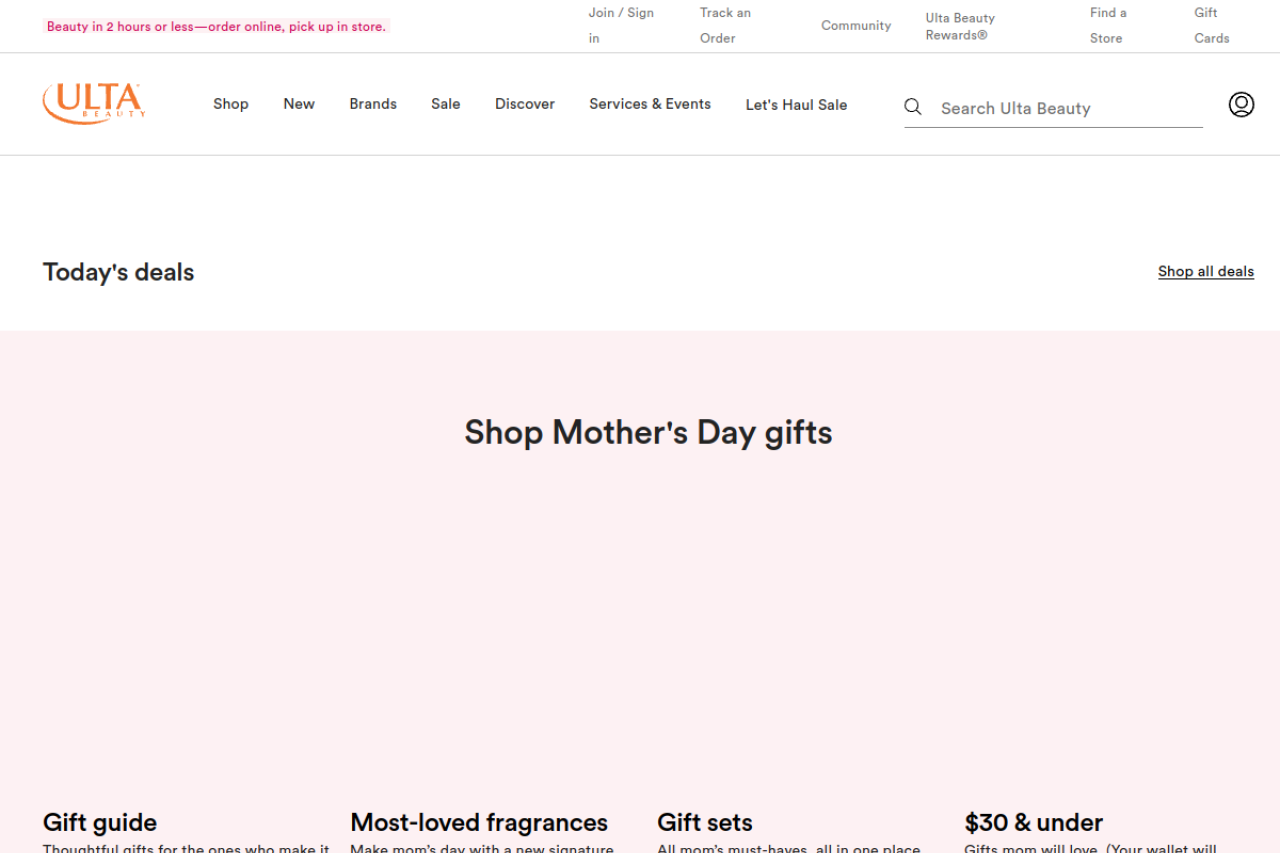Open the Track an Order link
This screenshot has height=853, width=1280.
click(725, 25)
